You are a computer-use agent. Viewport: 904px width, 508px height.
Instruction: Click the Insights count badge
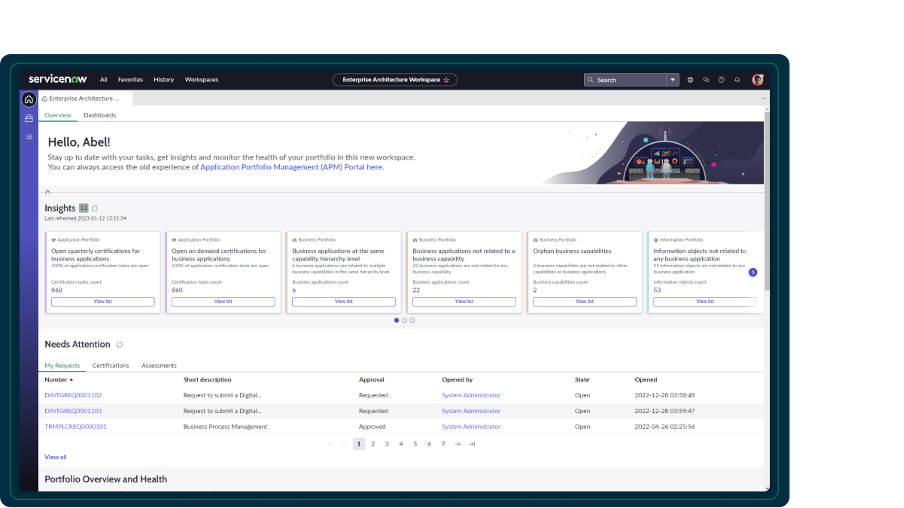click(x=84, y=208)
